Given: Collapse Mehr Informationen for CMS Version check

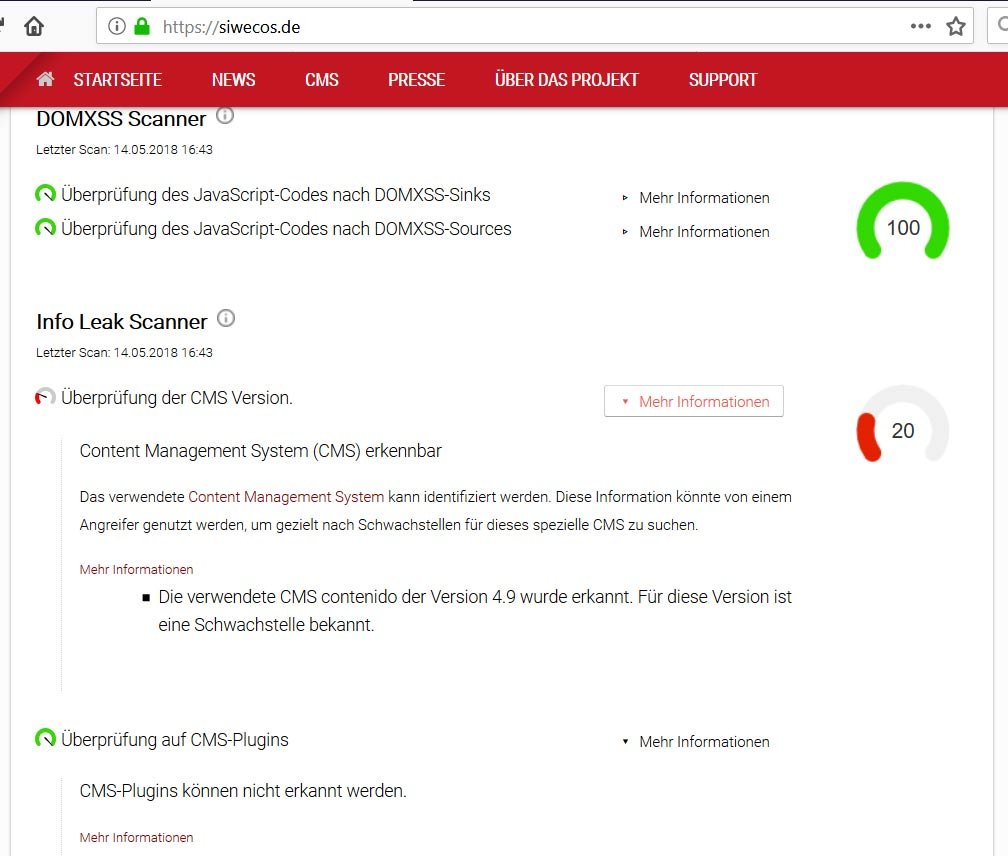Looking at the screenshot, I should tap(694, 402).
